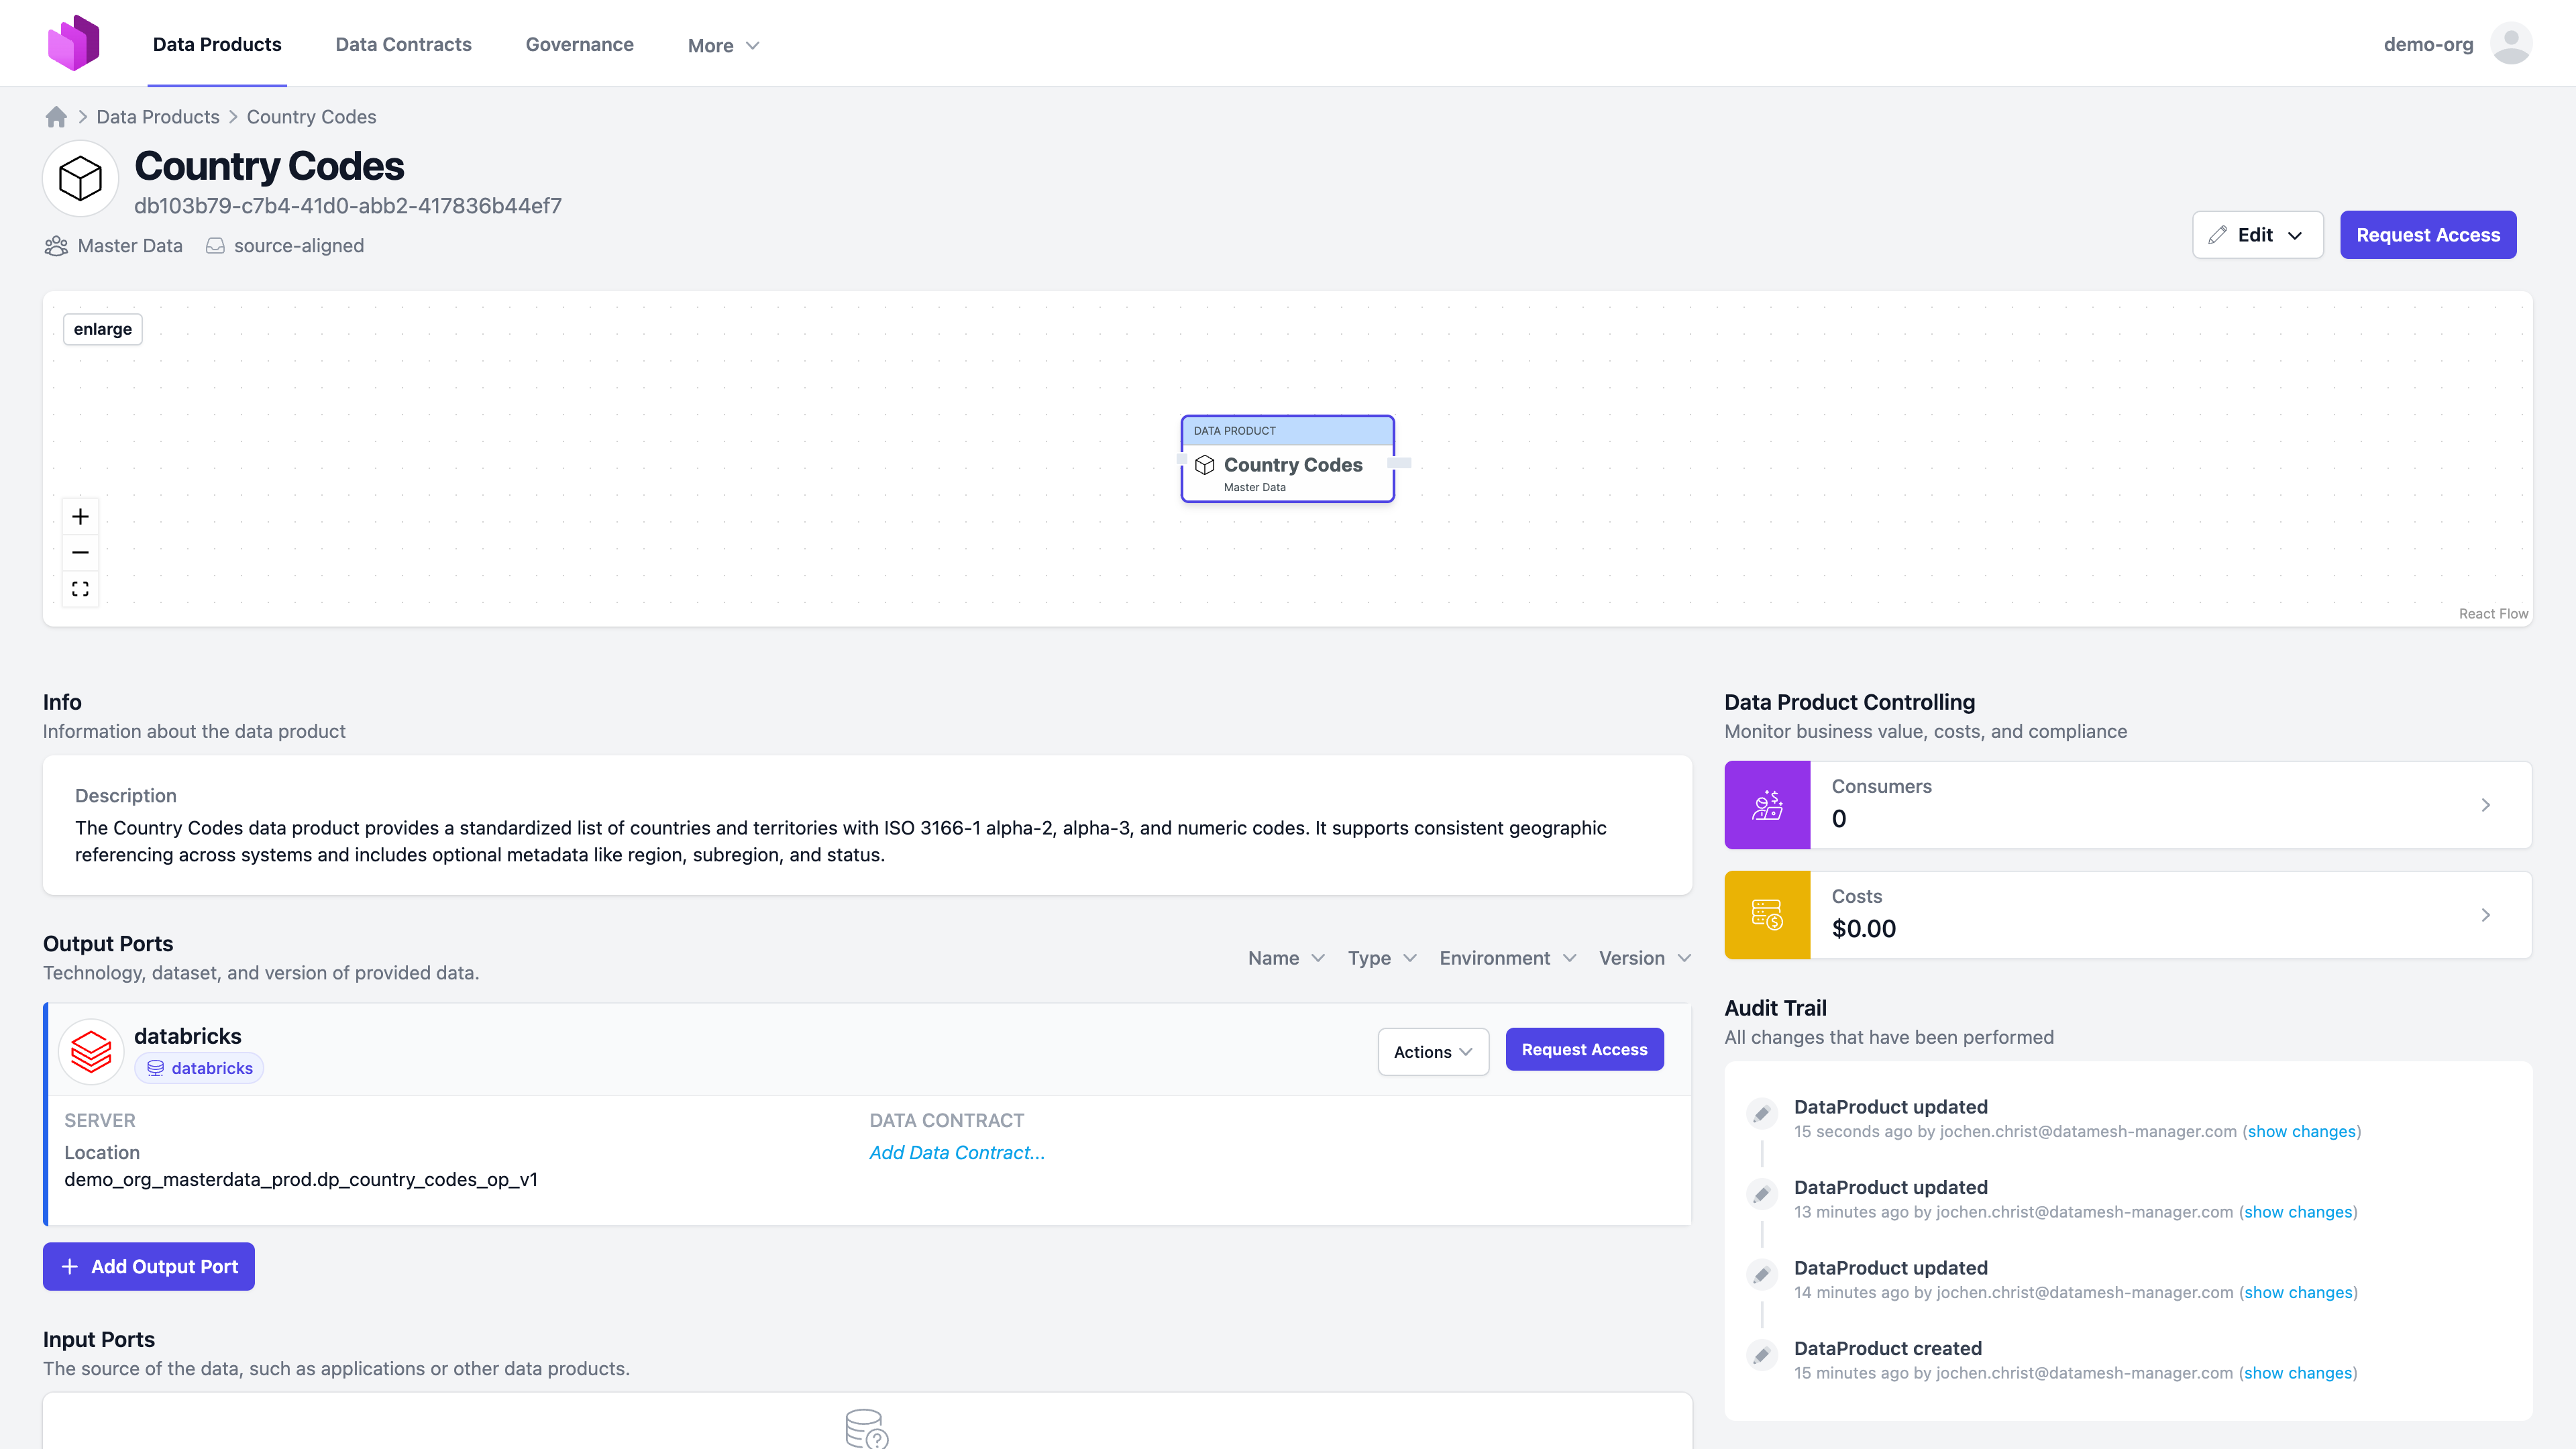Click the yellow Costs icon tile

(1767, 915)
